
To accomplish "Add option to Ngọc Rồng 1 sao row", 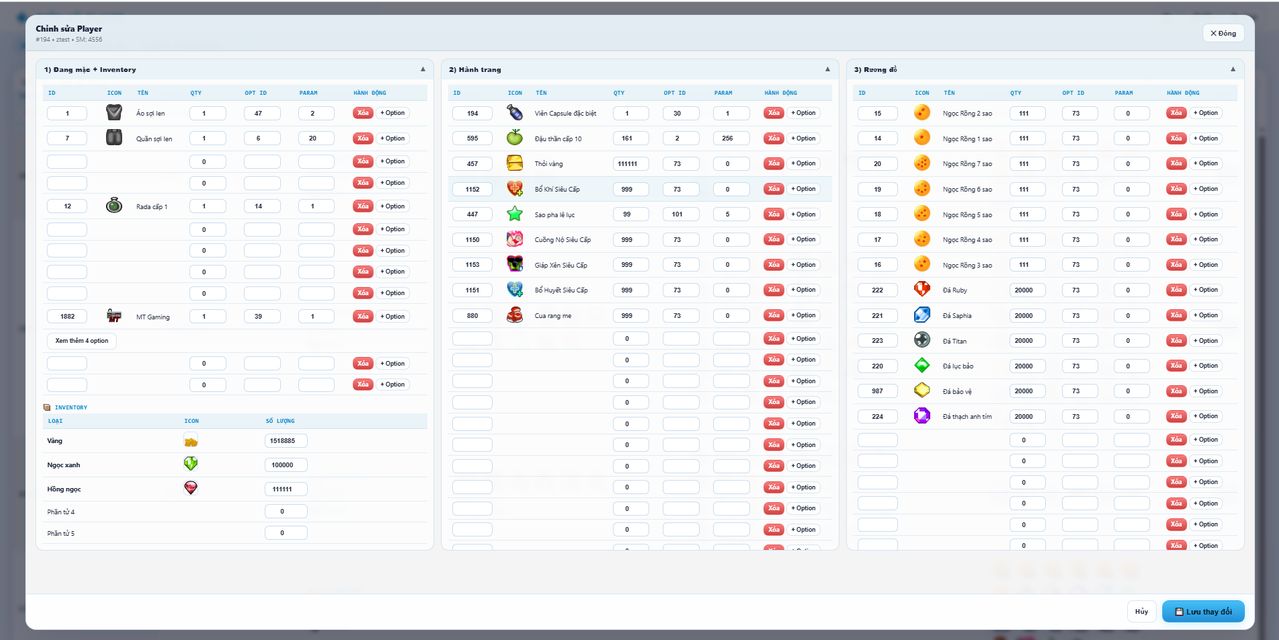I will click(x=1206, y=138).
